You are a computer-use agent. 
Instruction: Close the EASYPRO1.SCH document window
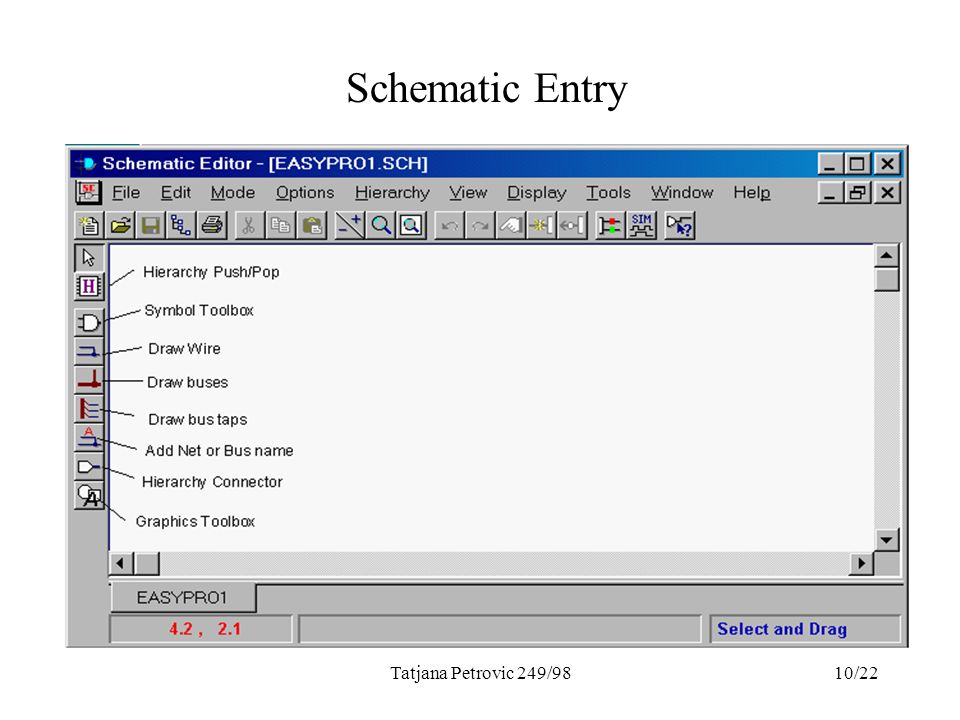point(887,193)
